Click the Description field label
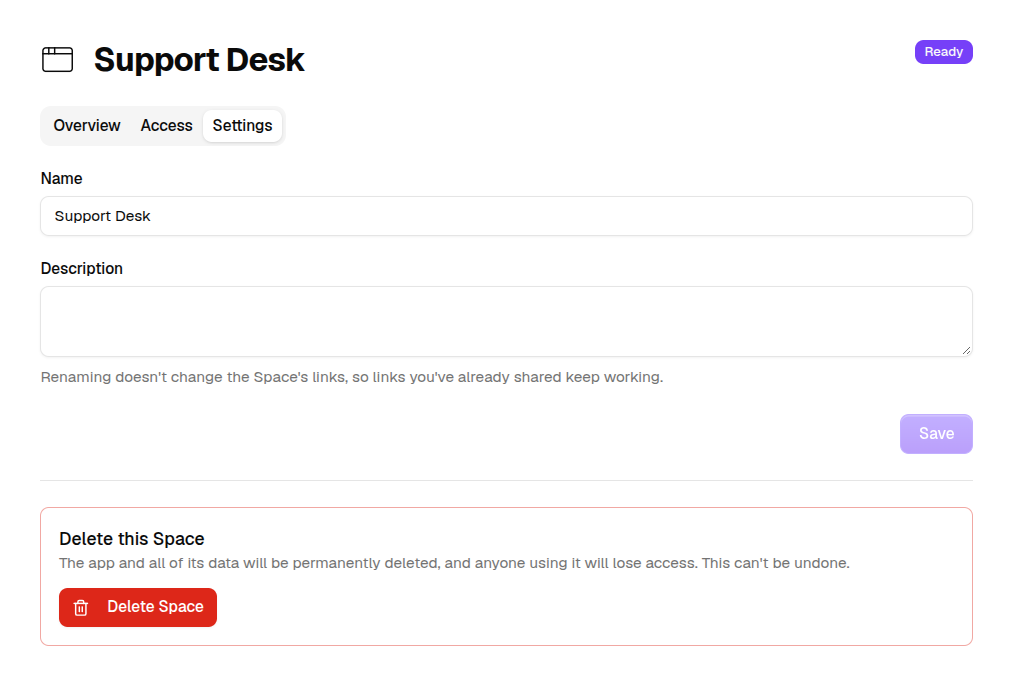The width and height of the screenshot is (1013, 686). 81,268
